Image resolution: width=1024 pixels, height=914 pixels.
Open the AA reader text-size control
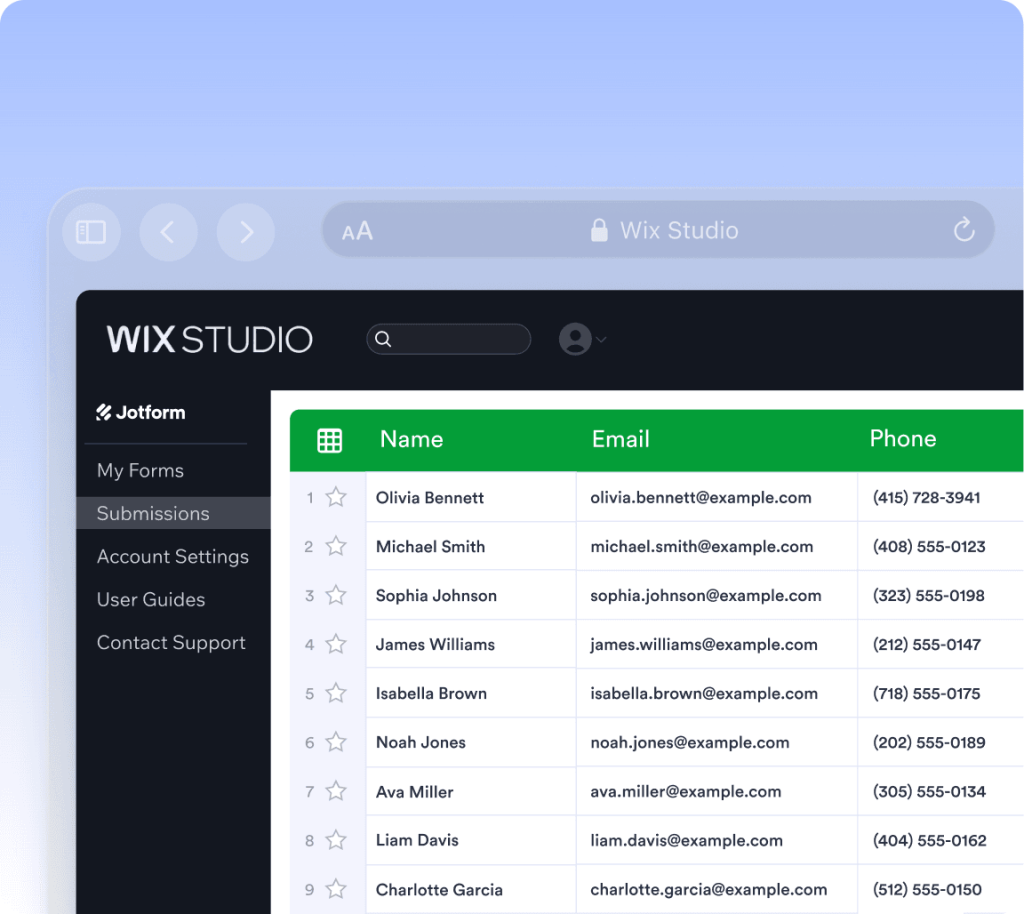357,231
